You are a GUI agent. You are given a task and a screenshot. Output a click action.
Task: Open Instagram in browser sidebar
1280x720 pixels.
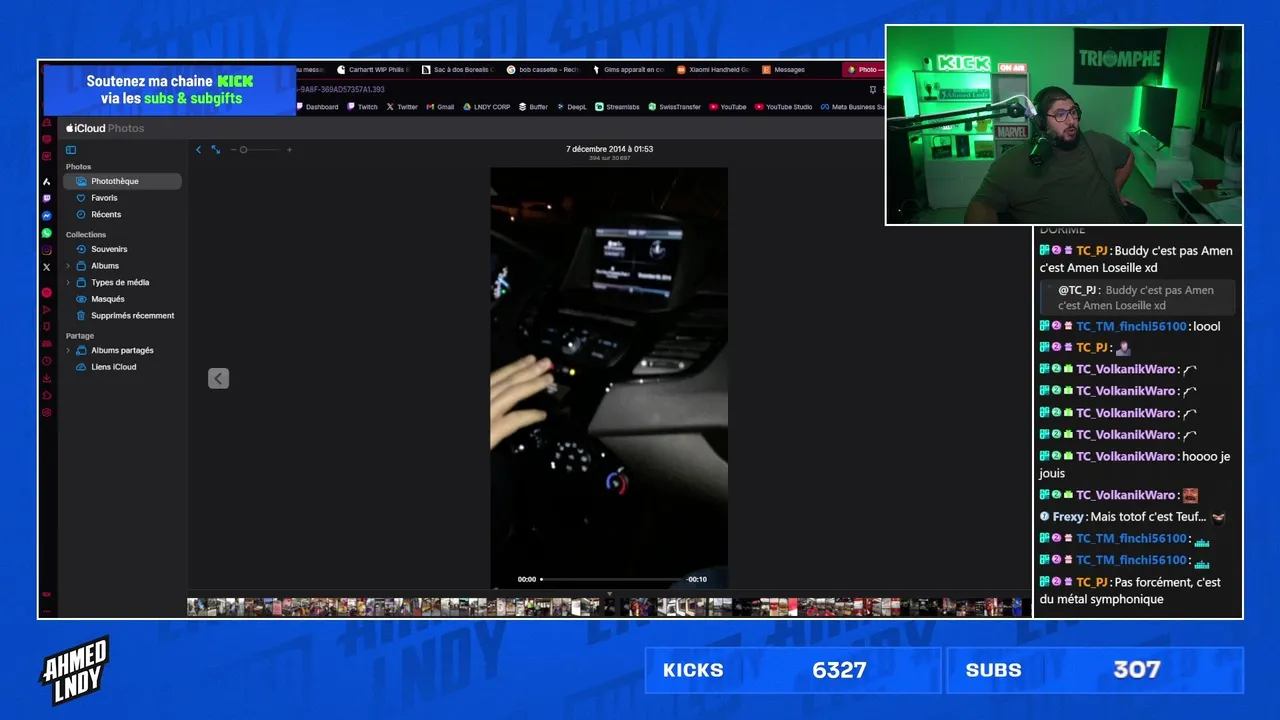pos(47,250)
